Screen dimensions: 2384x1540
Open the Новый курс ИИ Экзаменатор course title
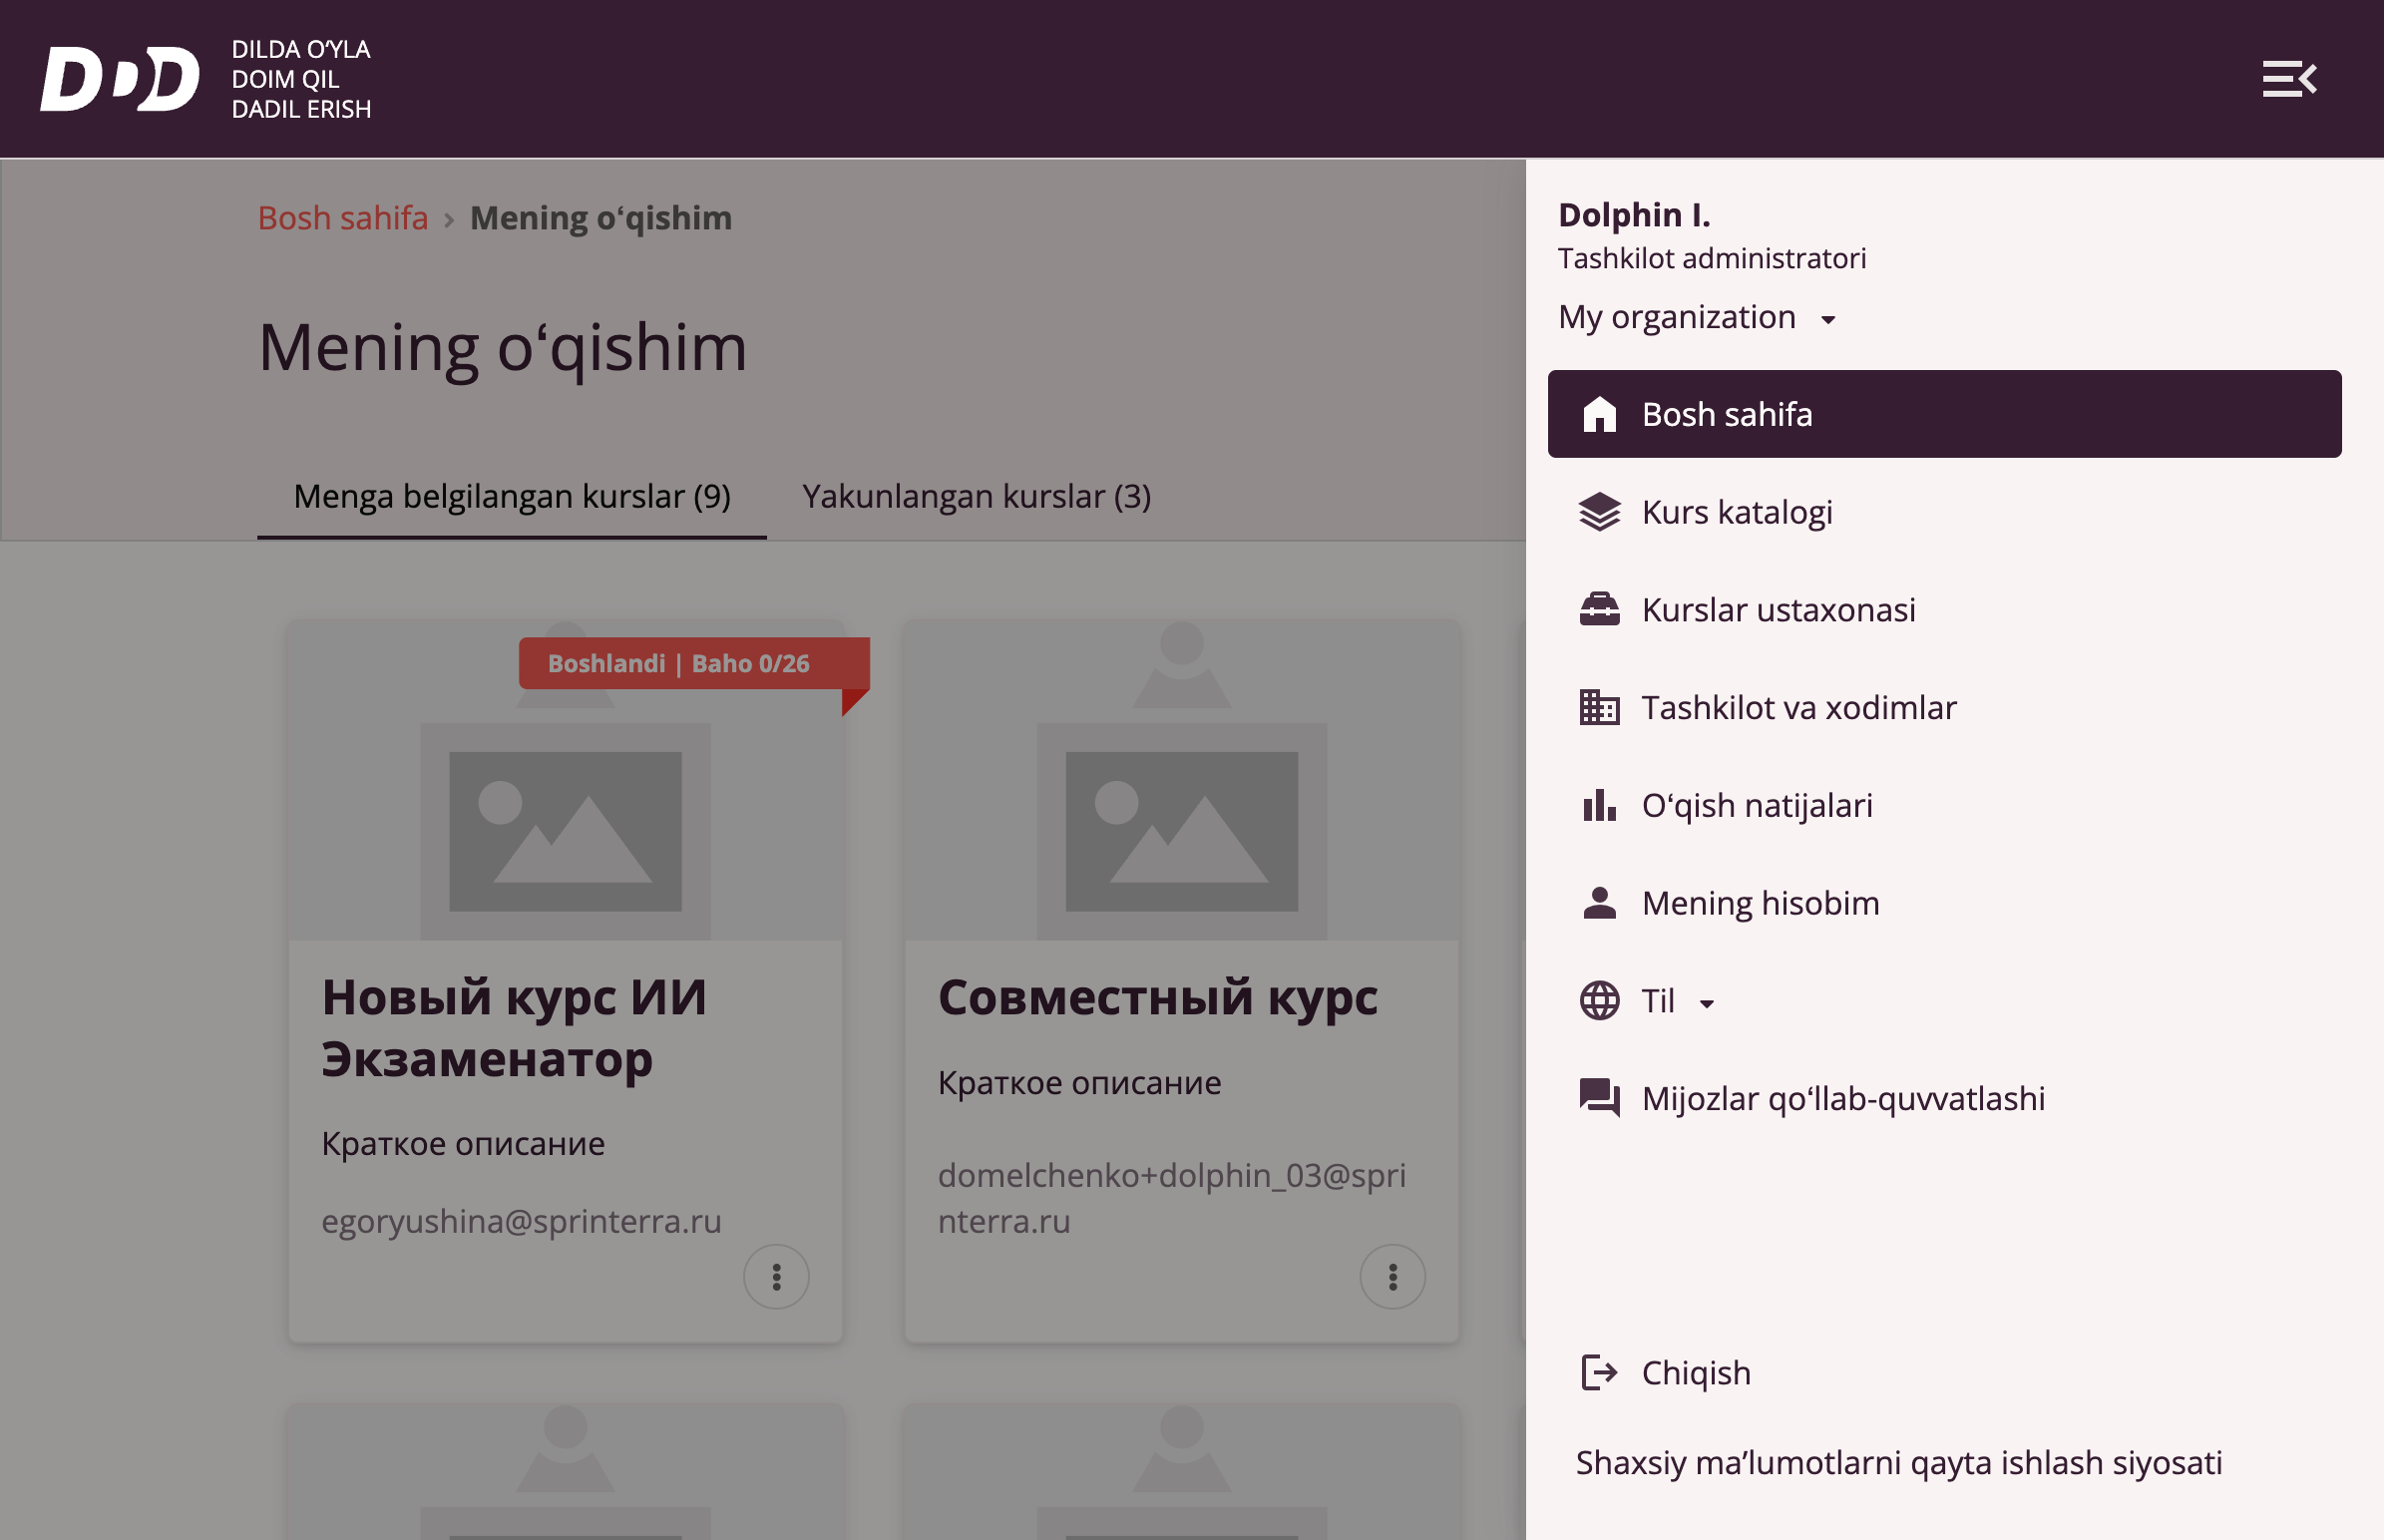(x=514, y=1028)
